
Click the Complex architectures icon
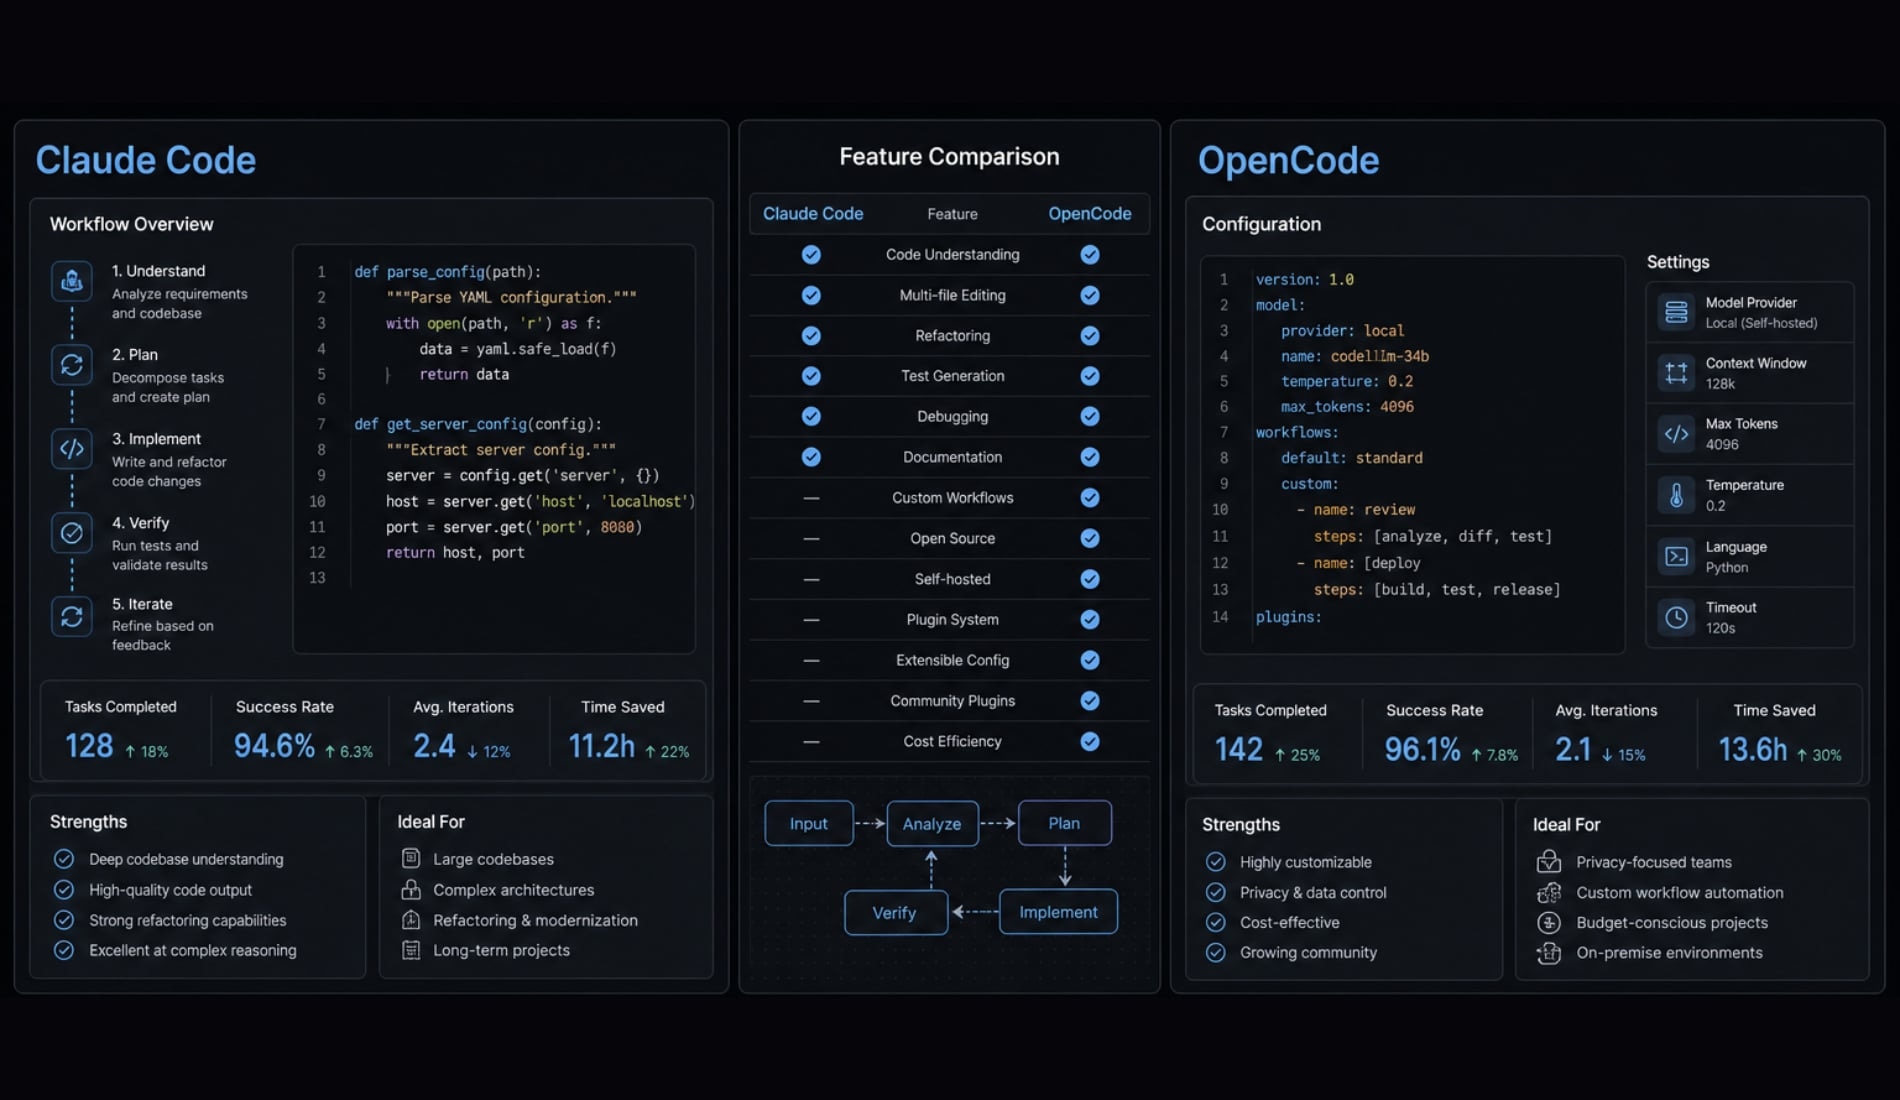(x=411, y=889)
